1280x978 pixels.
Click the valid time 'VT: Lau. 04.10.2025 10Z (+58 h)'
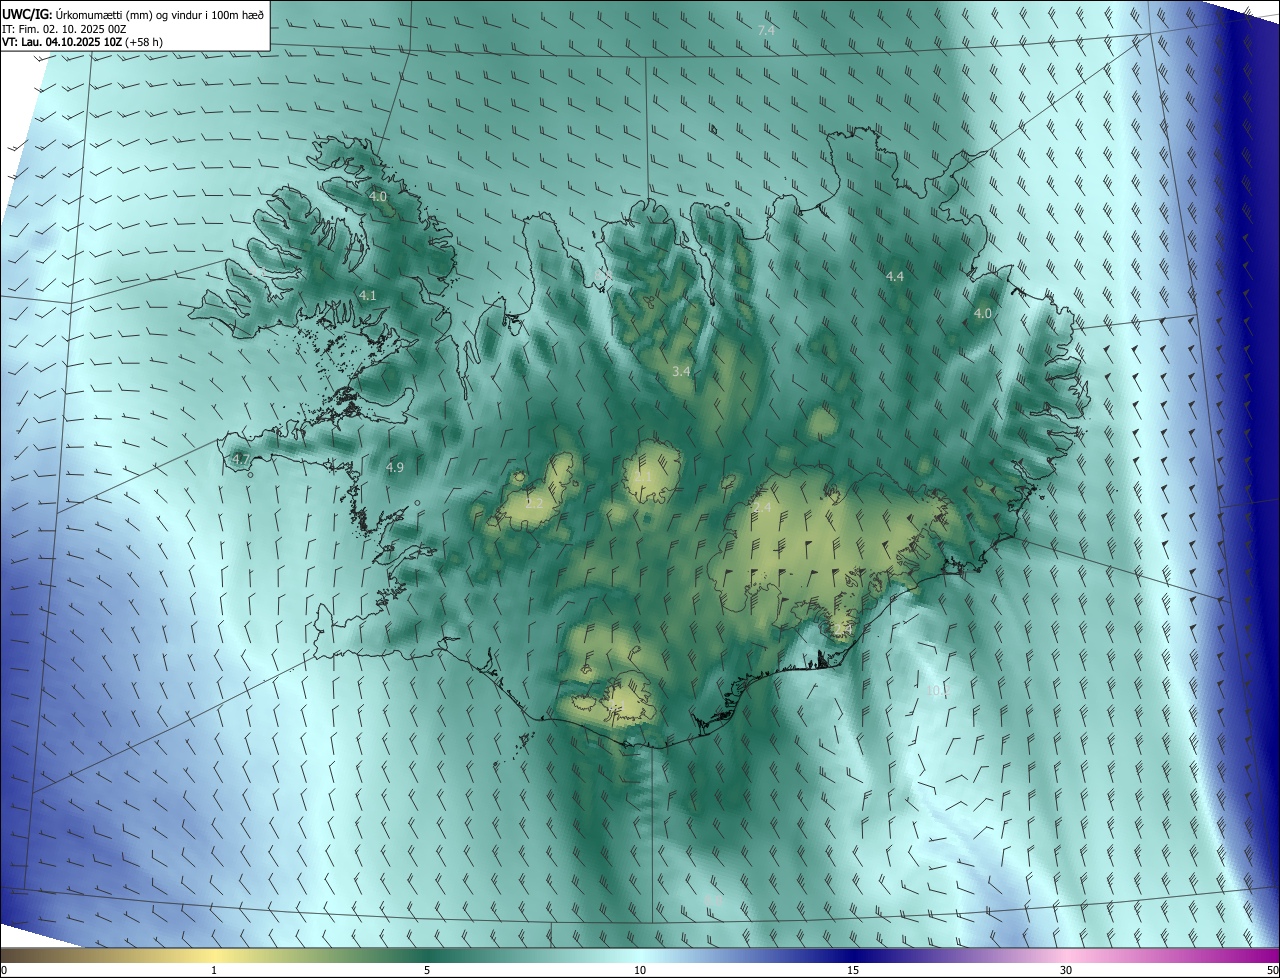[83, 42]
